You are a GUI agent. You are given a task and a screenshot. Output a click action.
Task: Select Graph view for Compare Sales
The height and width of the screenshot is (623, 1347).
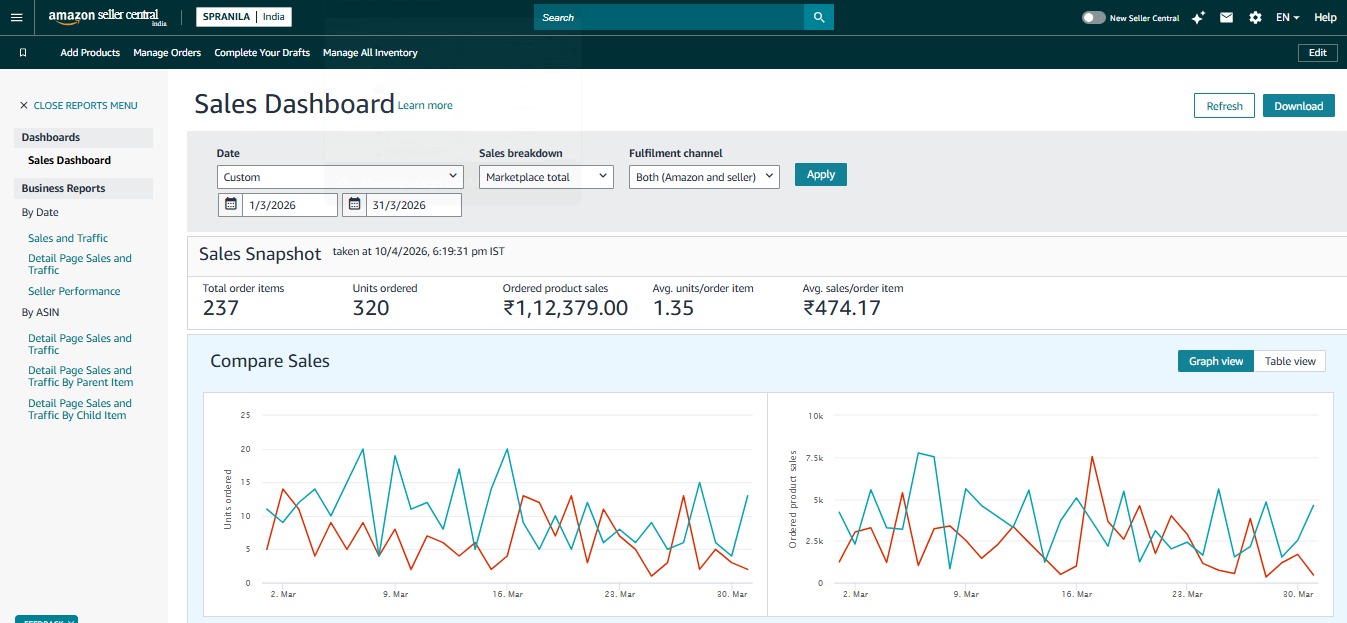(x=1215, y=361)
